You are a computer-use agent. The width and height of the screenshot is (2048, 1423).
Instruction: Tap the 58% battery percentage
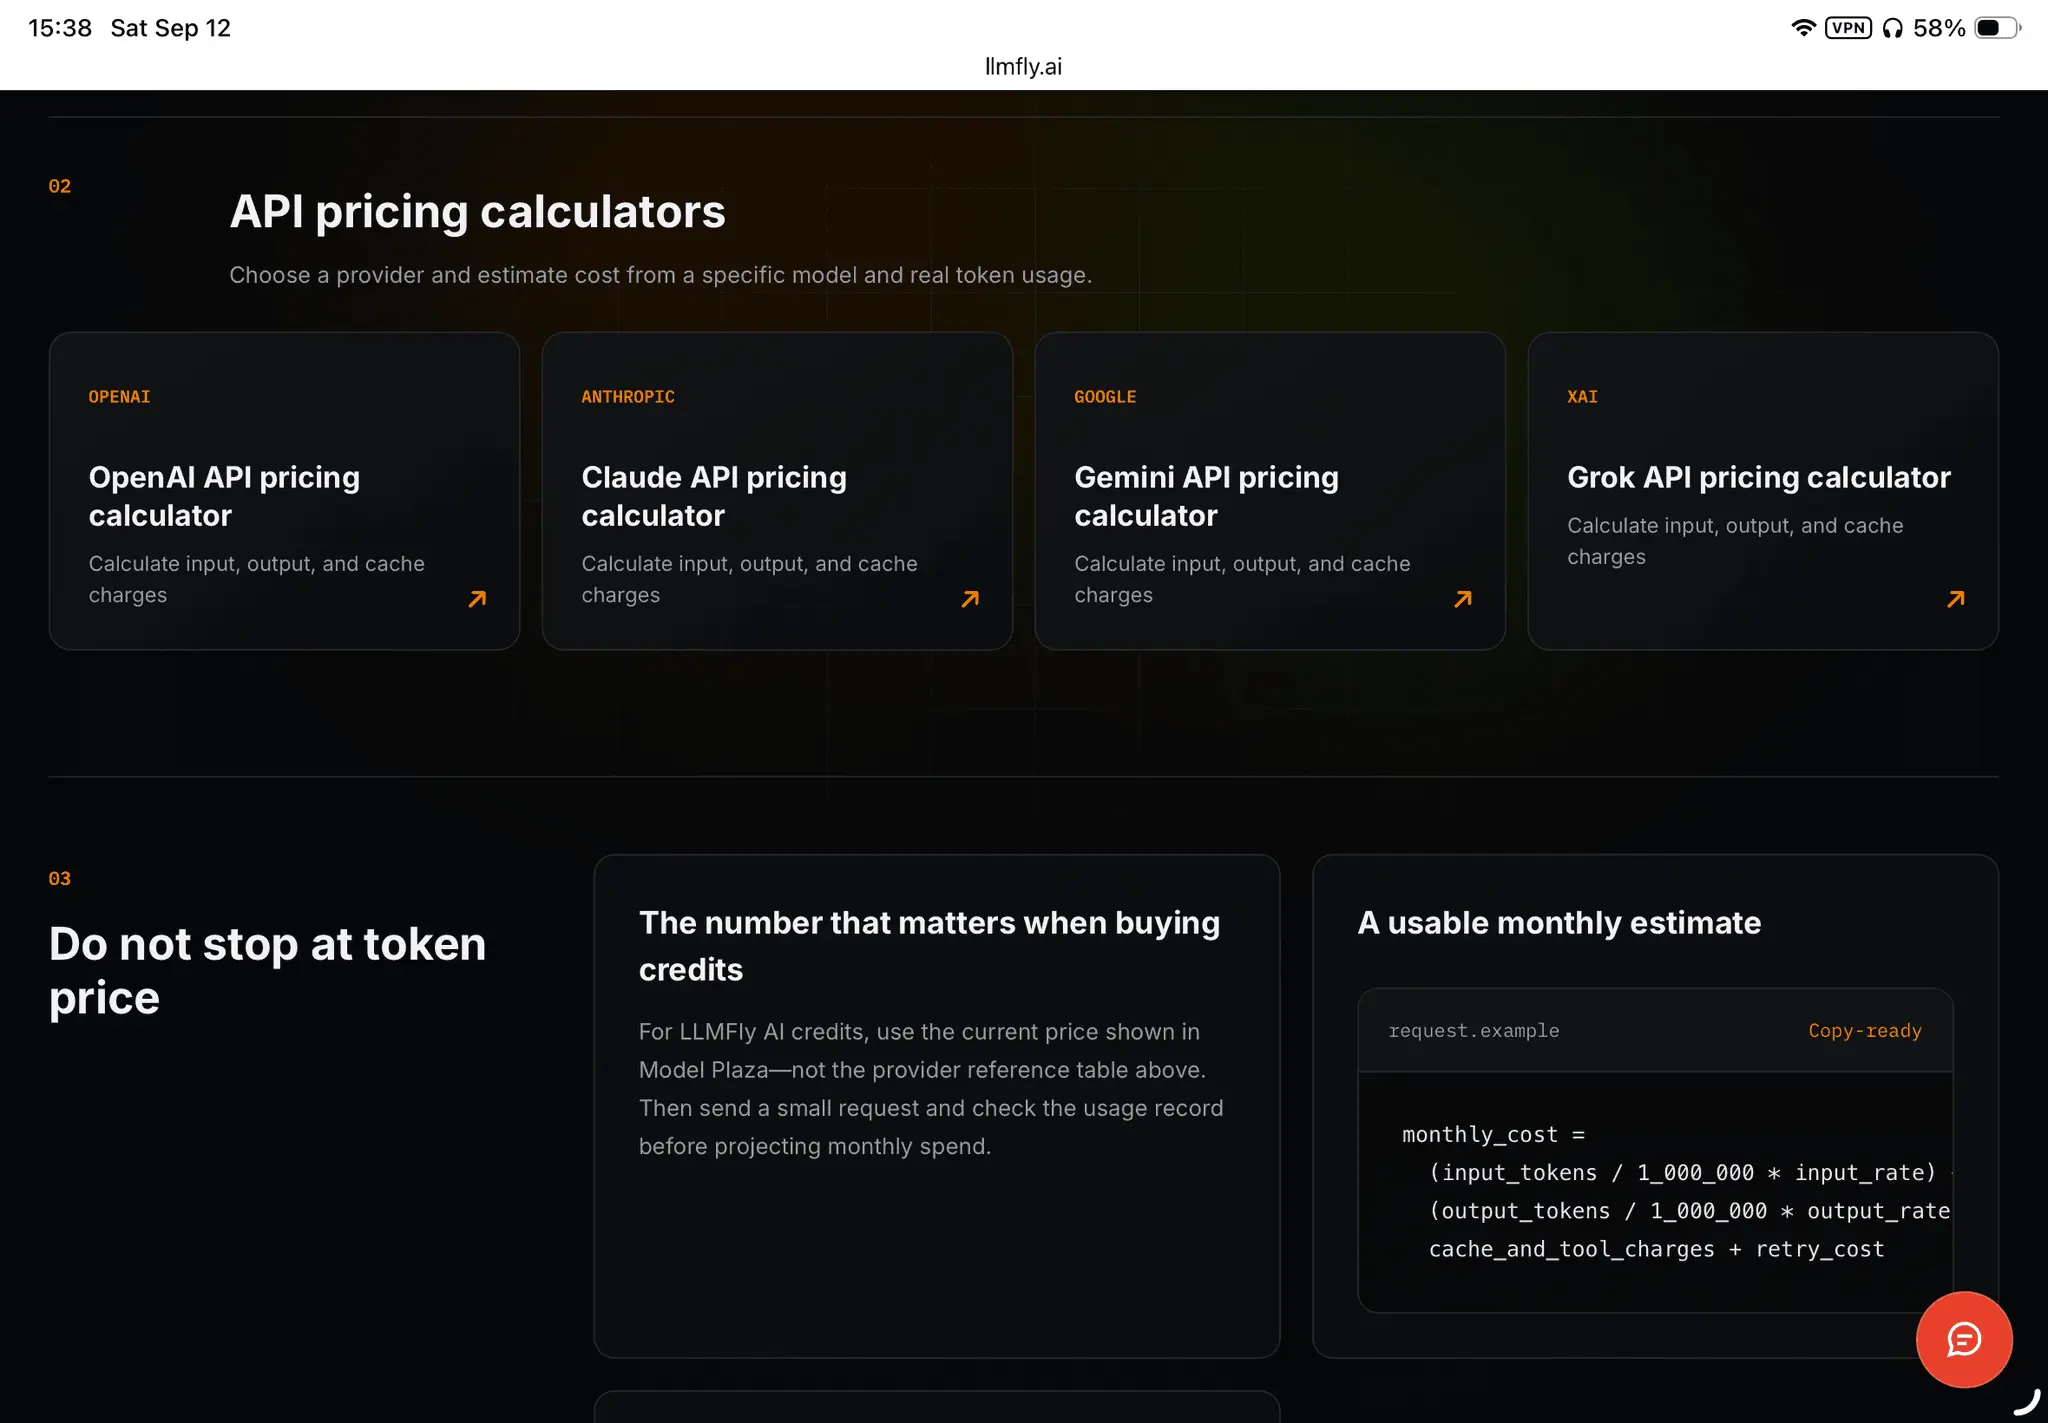click(1939, 28)
